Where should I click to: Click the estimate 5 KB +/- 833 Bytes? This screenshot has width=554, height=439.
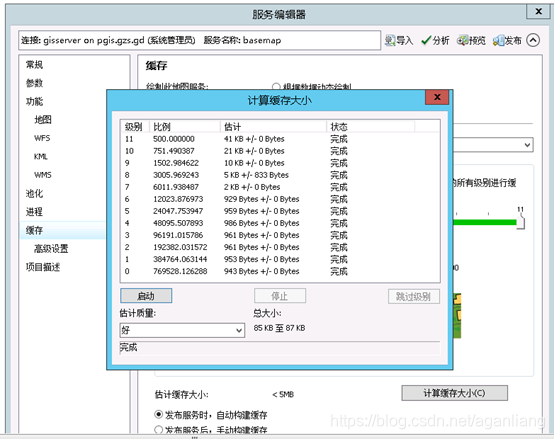(256, 175)
